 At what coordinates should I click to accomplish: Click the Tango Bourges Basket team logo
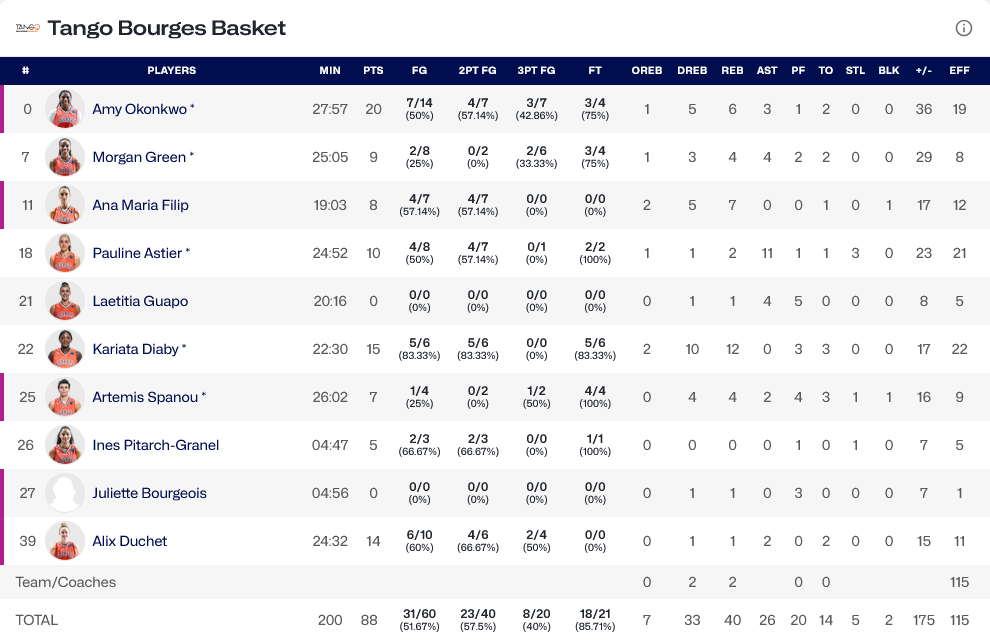[x=27, y=28]
